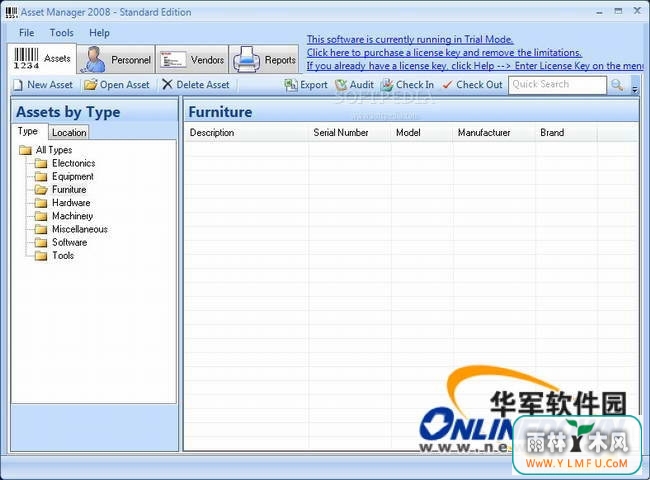Select the Electronics tree item text
The width and height of the screenshot is (650, 480).
73,163
